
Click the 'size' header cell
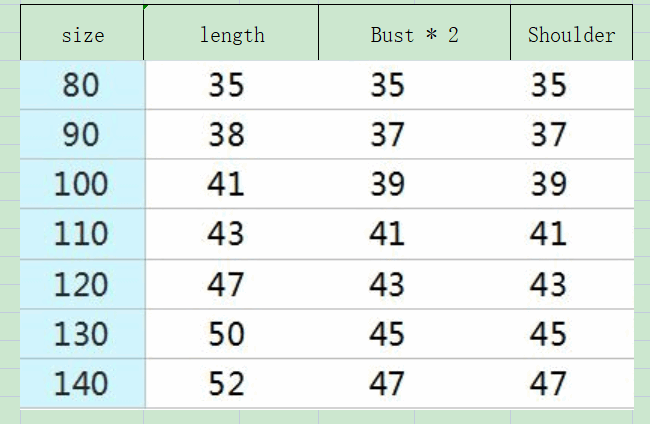click(82, 35)
